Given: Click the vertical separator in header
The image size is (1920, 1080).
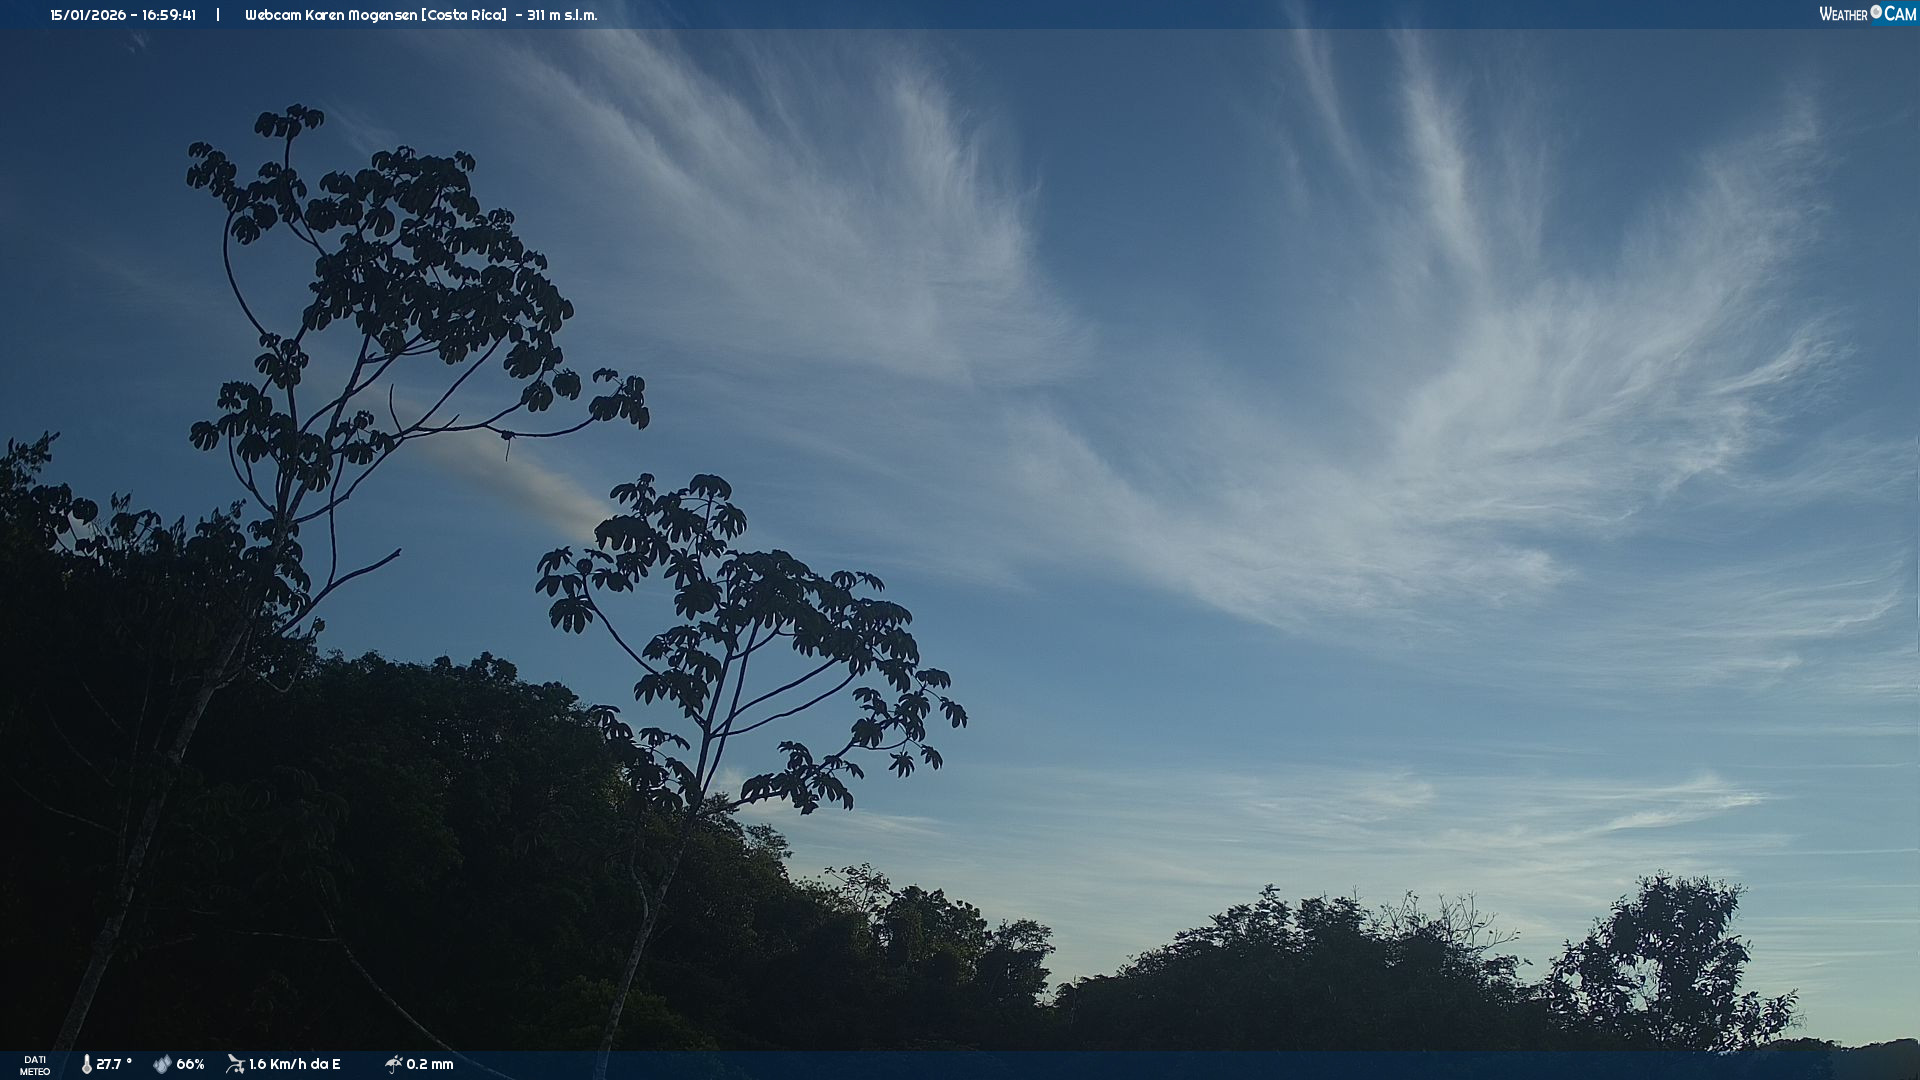Looking at the screenshot, I should tap(218, 15).
